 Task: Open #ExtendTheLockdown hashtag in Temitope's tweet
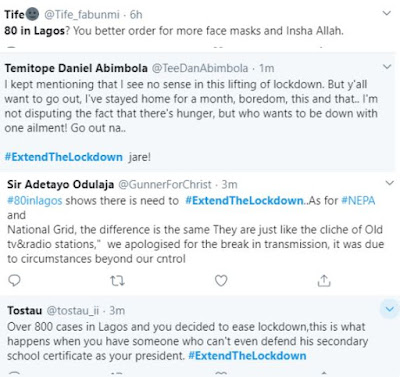click(x=64, y=157)
